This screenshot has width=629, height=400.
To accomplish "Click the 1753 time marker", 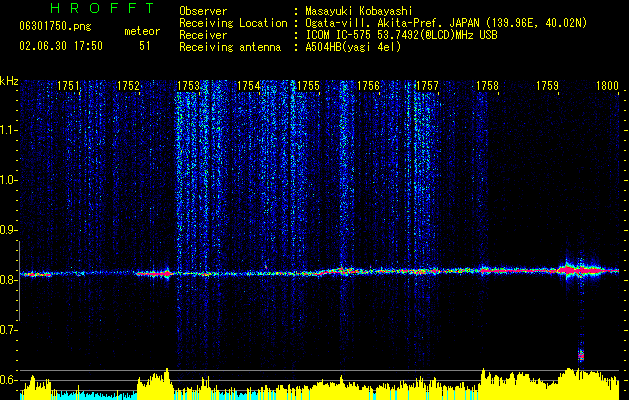I will pyautogui.click(x=188, y=86).
